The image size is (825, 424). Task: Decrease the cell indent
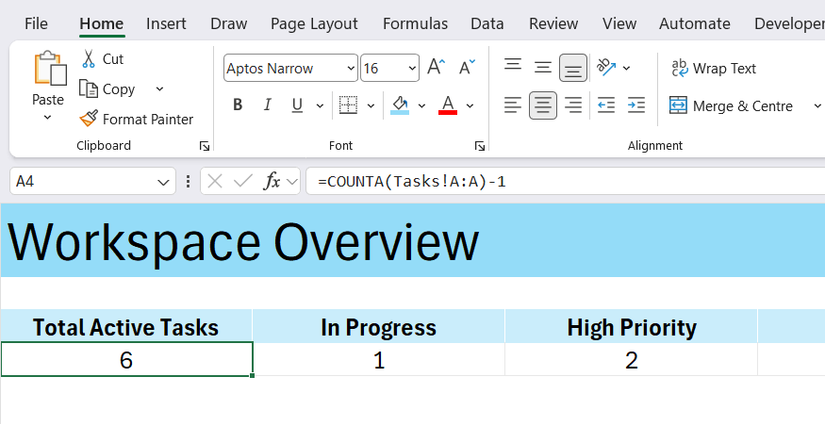606,105
